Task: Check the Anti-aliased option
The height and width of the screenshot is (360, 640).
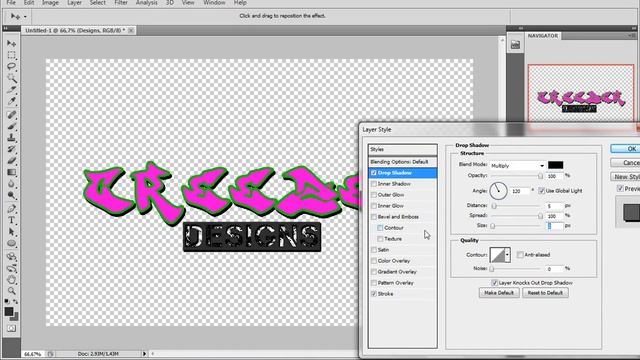Action: (520, 255)
